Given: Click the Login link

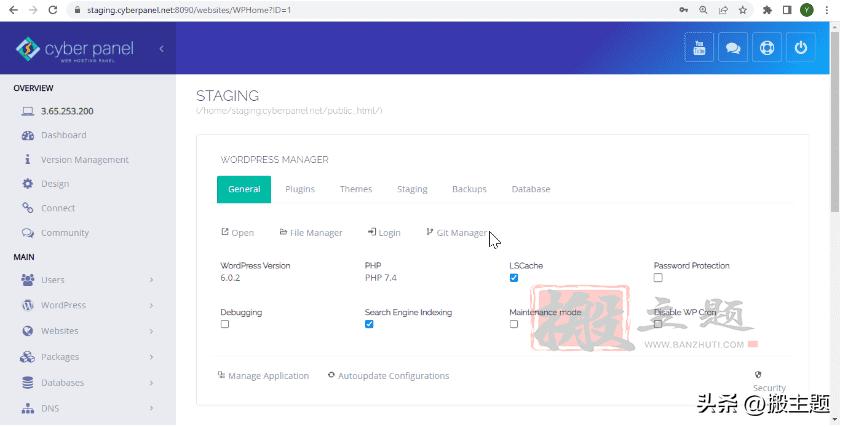Looking at the screenshot, I should pos(384,233).
